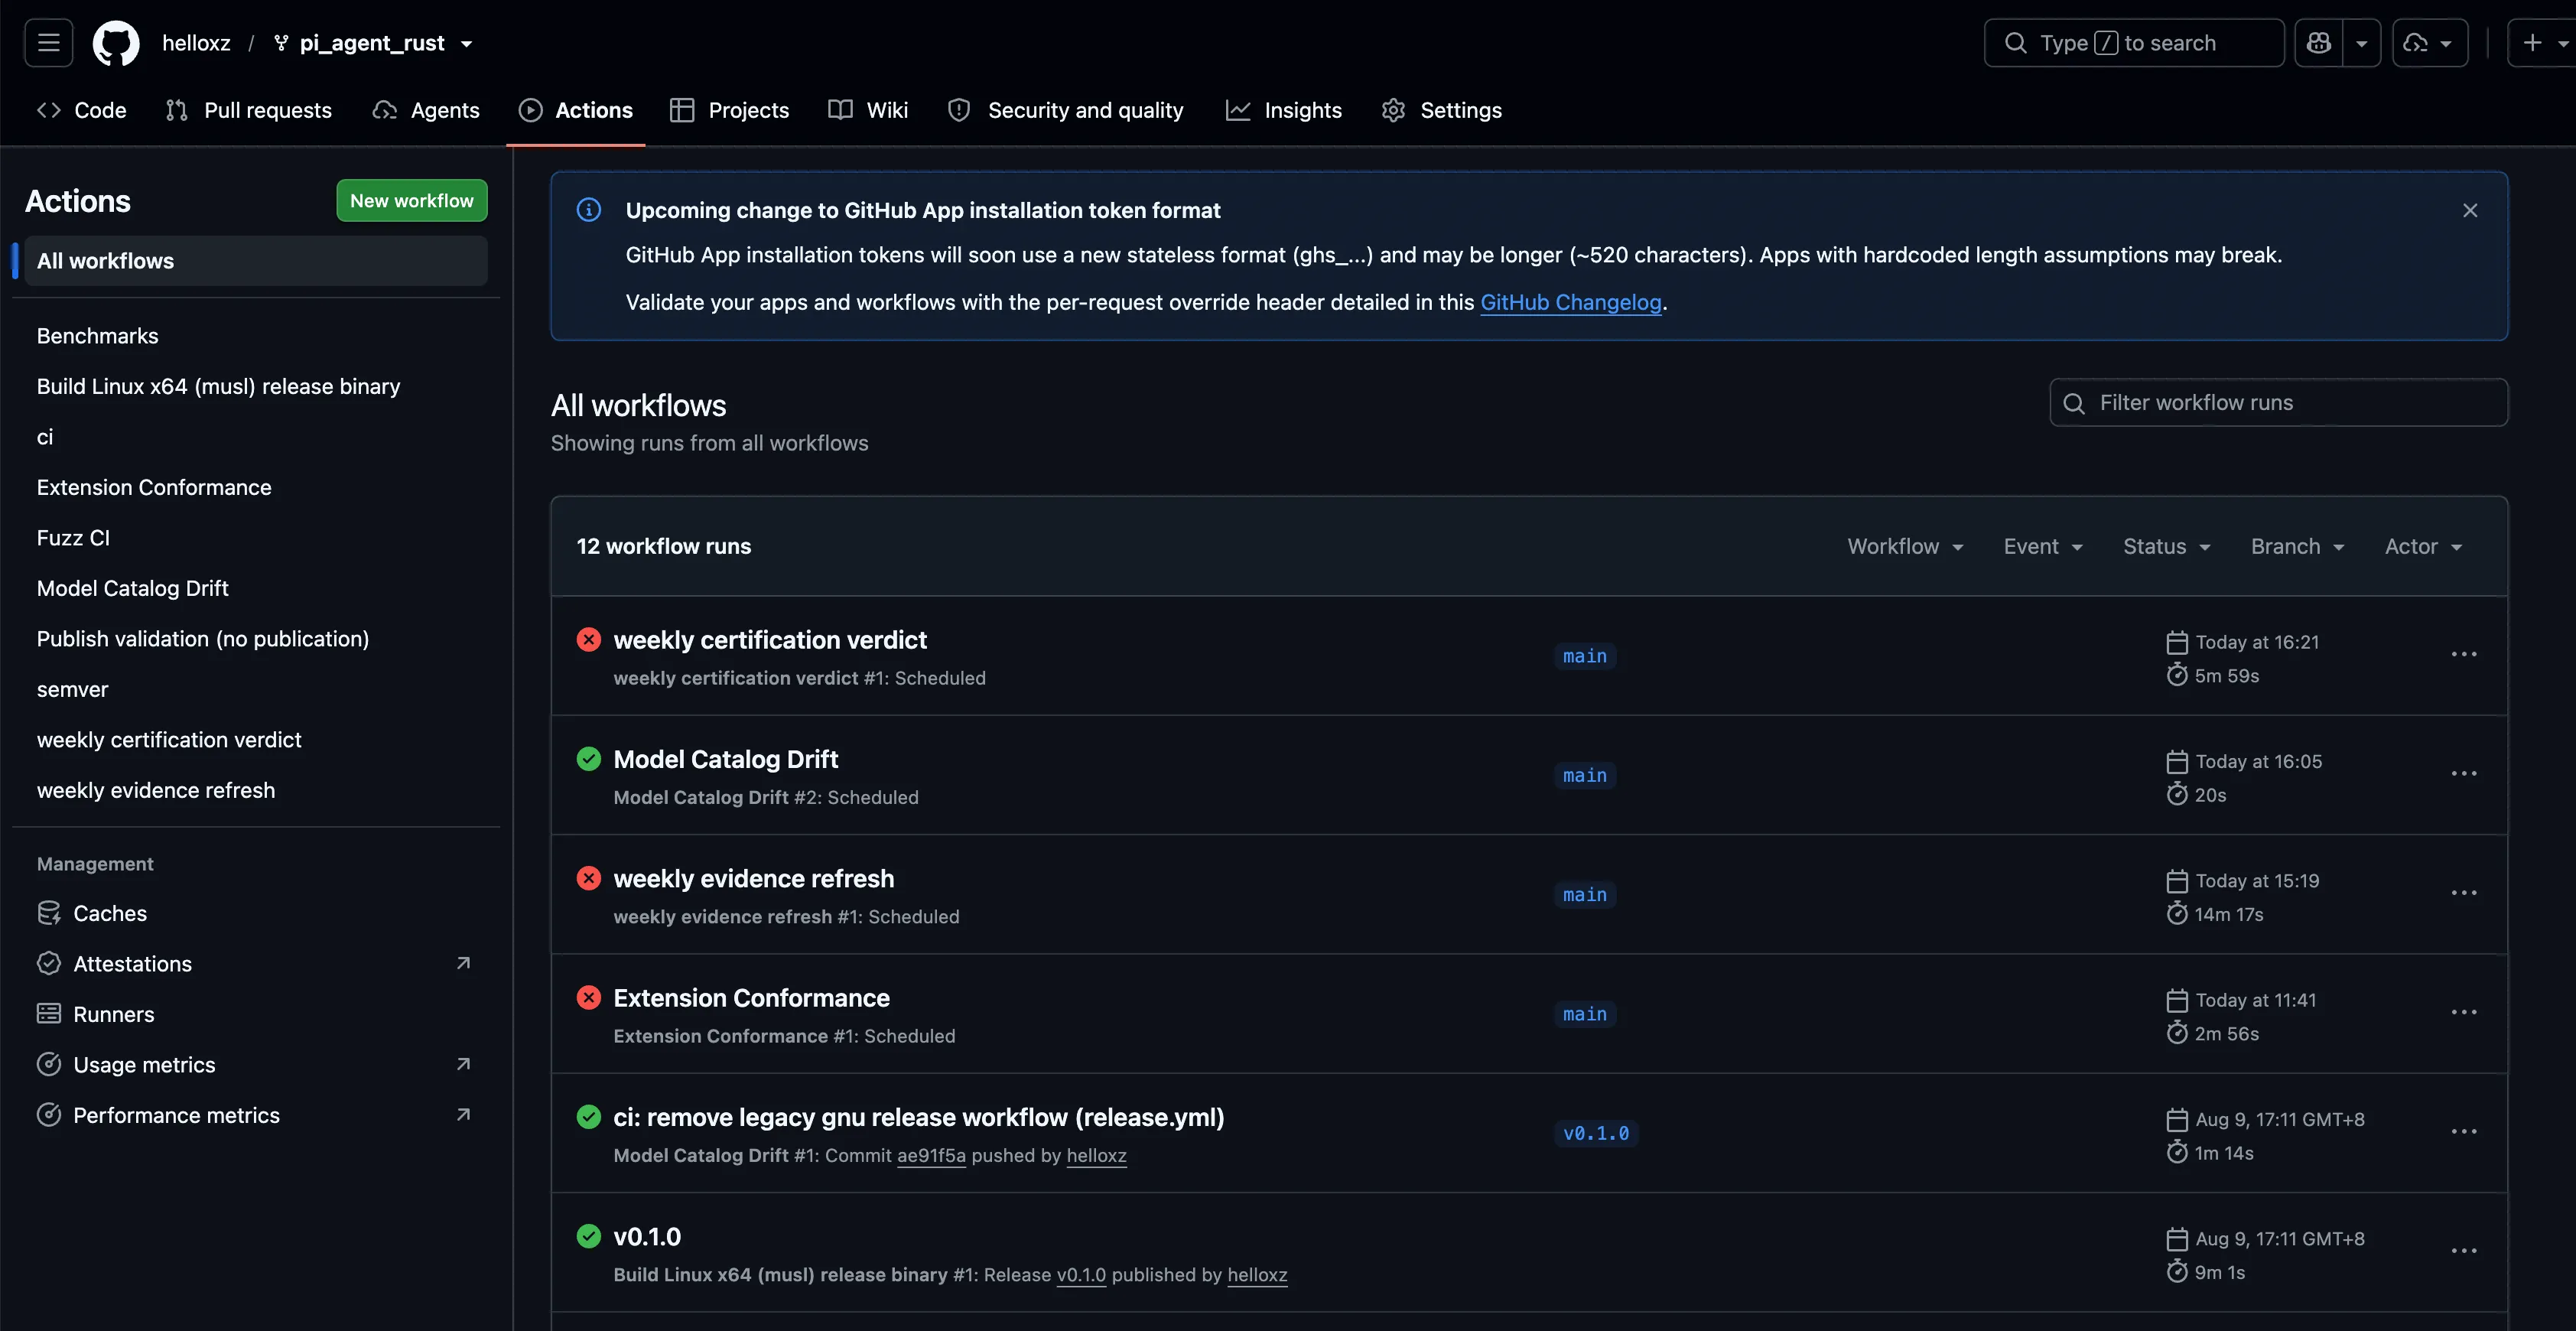The width and height of the screenshot is (2576, 1331).
Task: Click failed status icon of Extension Conformance run
Action: (589, 997)
